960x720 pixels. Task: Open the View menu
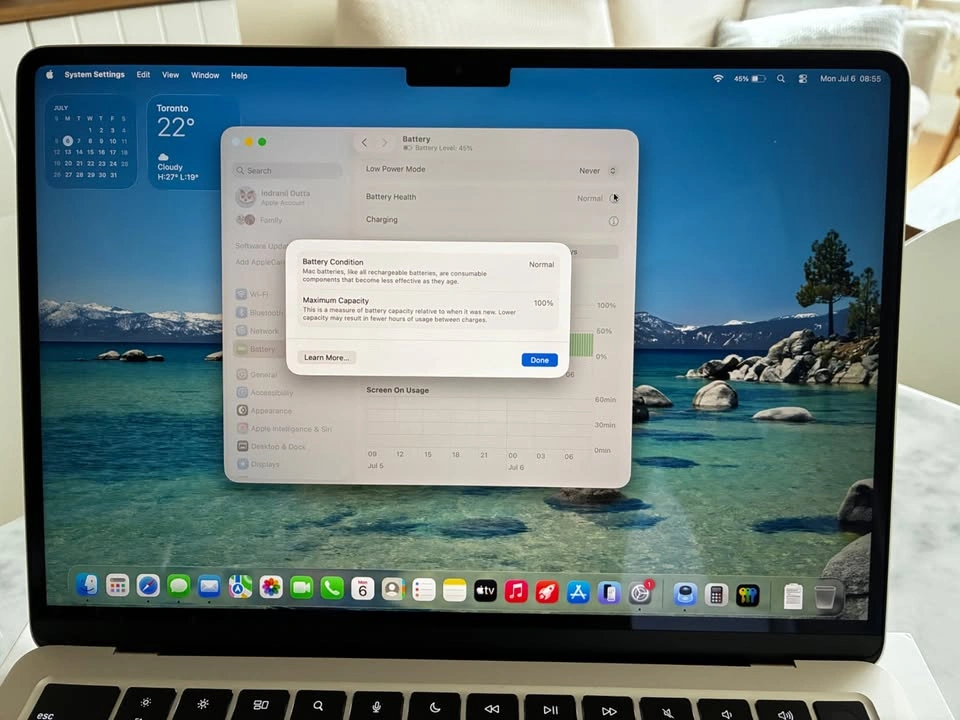[x=170, y=75]
